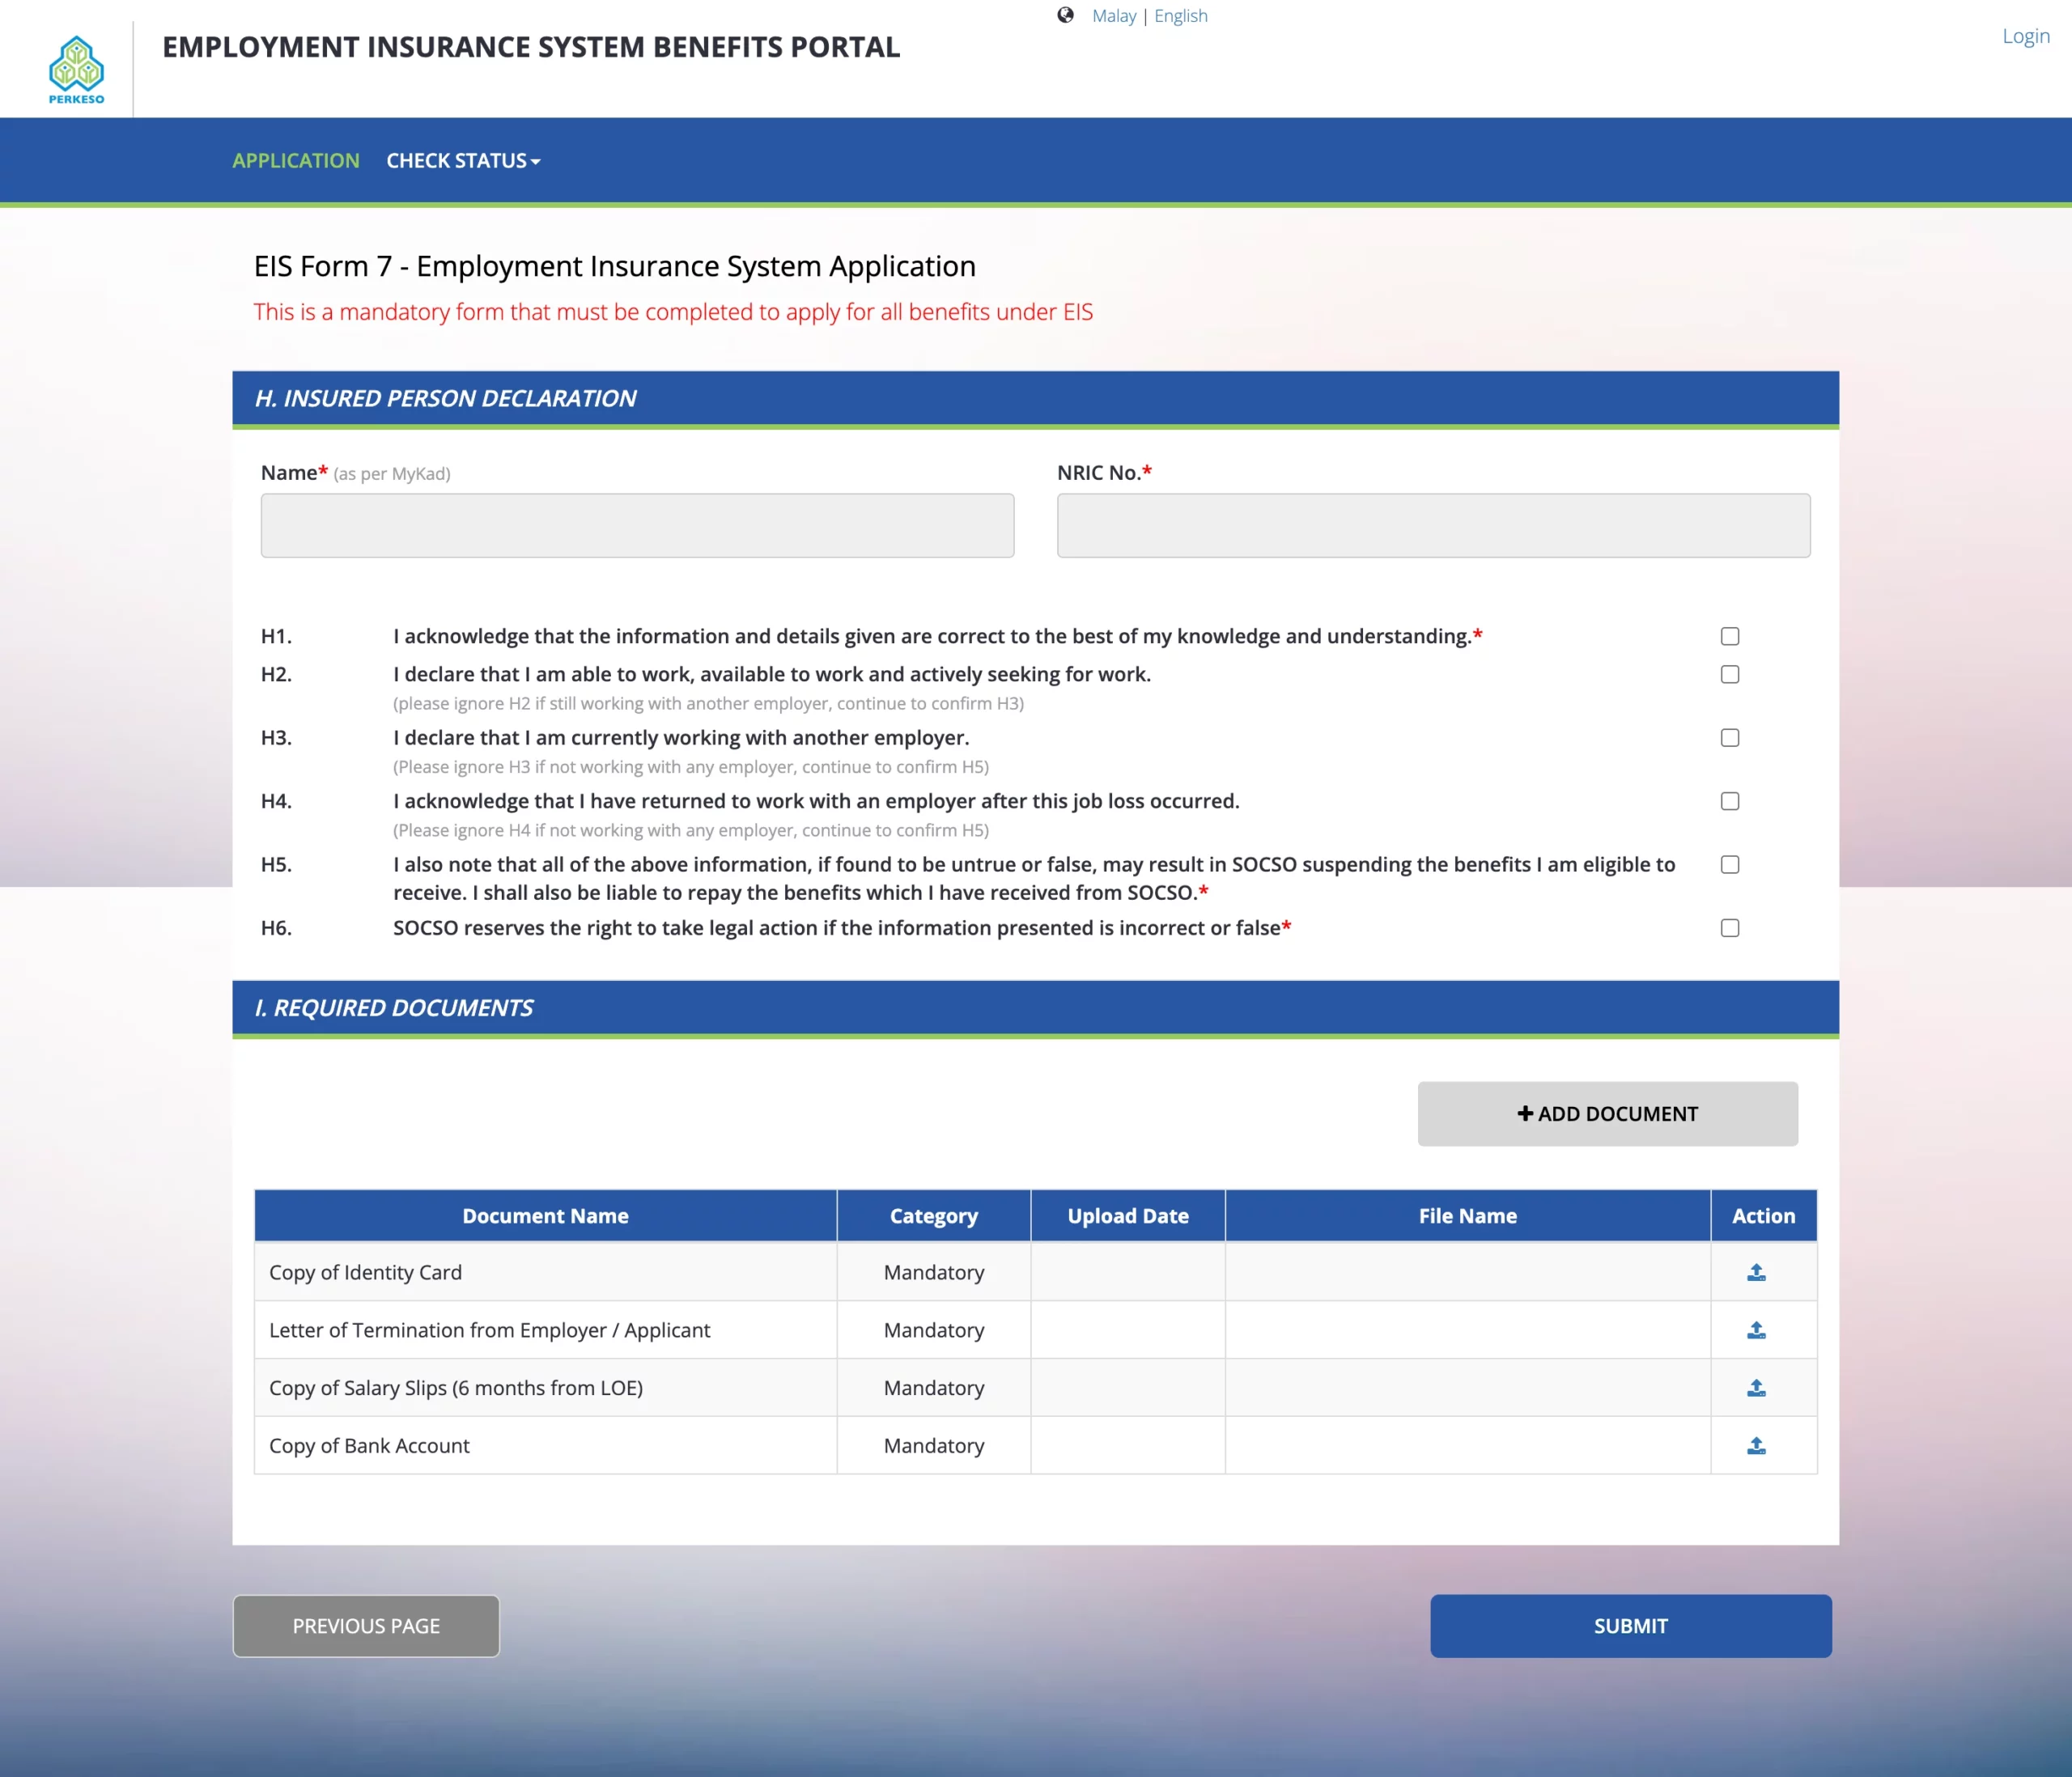The image size is (2072, 1777).
Task: Tick the H5 benefits suspension acknowledgment
Action: click(x=1730, y=864)
